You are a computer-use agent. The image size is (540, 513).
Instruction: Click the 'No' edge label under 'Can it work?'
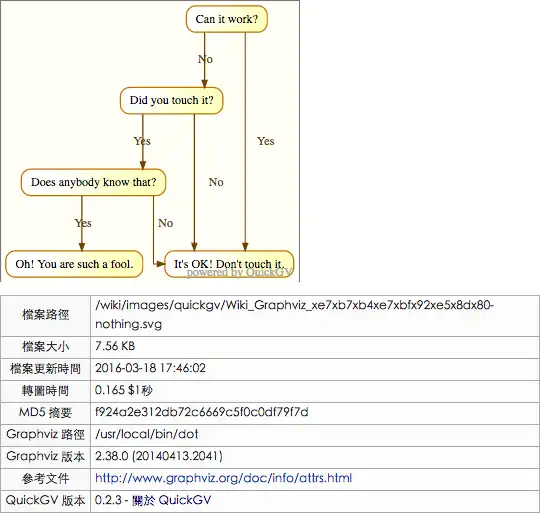205,59
